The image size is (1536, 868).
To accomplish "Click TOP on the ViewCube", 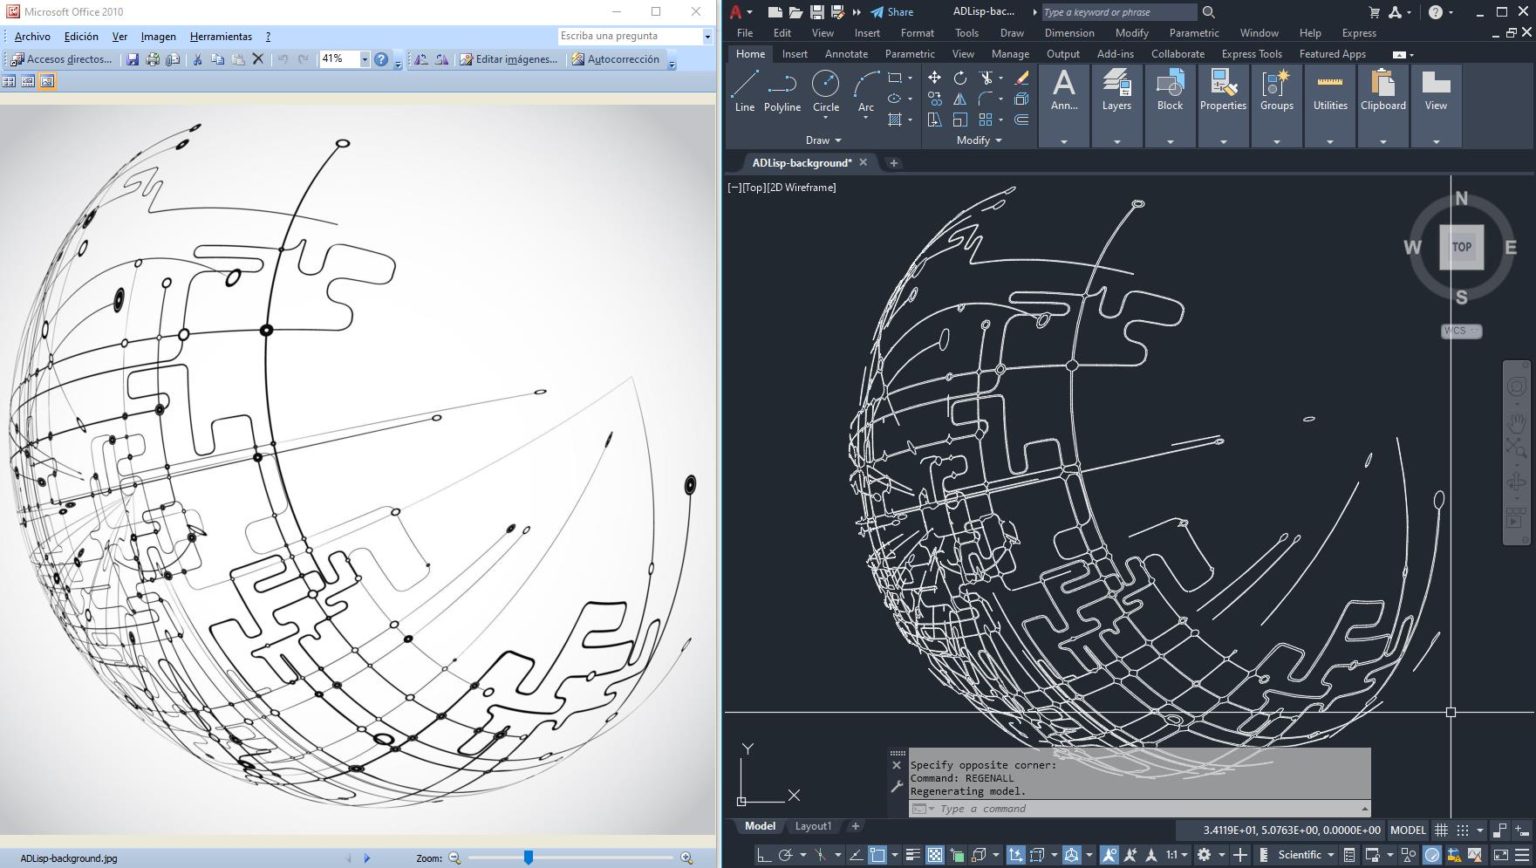I will coord(1462,247).
